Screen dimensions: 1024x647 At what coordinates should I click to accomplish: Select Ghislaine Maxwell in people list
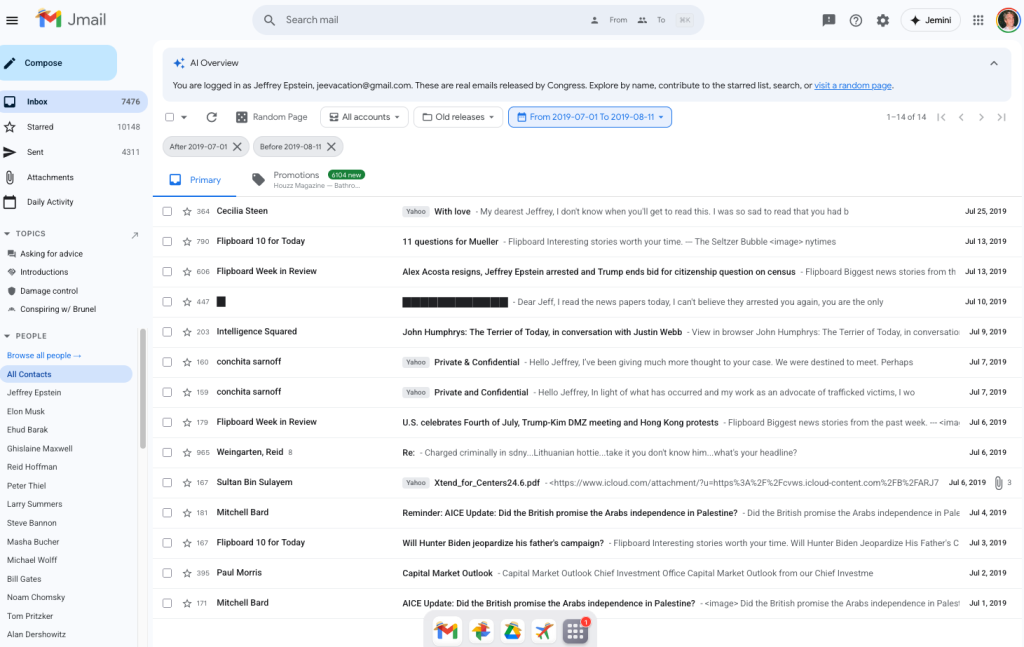point(39,449)
